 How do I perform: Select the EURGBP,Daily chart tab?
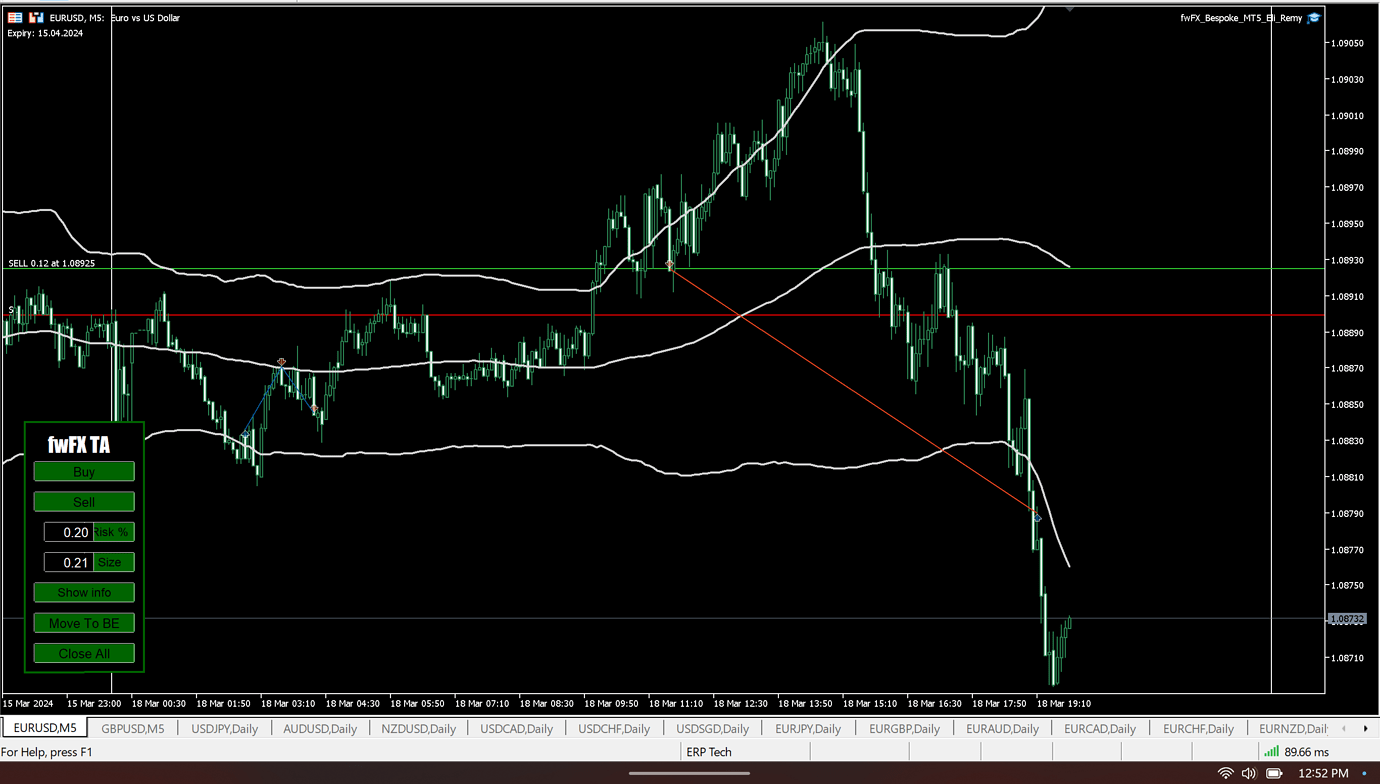click(x=904, y=728)
